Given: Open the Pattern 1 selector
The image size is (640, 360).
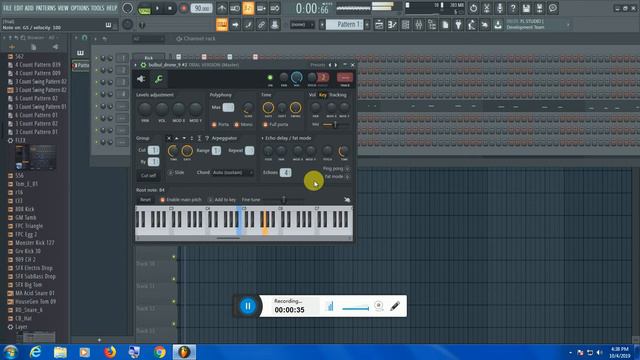Looking at the screenshot, I should pyautogui.click(x=345, y=25).
